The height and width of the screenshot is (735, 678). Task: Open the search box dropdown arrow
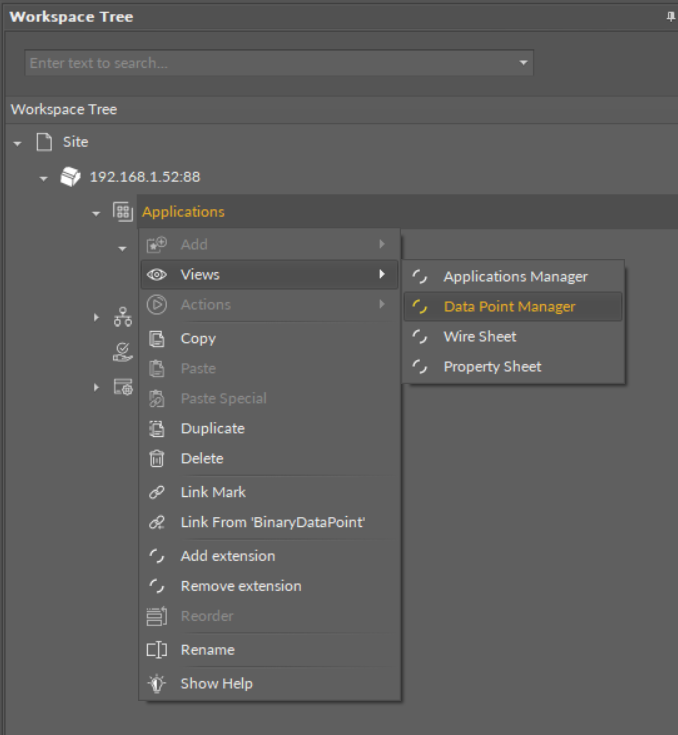[x=522, y=63]
